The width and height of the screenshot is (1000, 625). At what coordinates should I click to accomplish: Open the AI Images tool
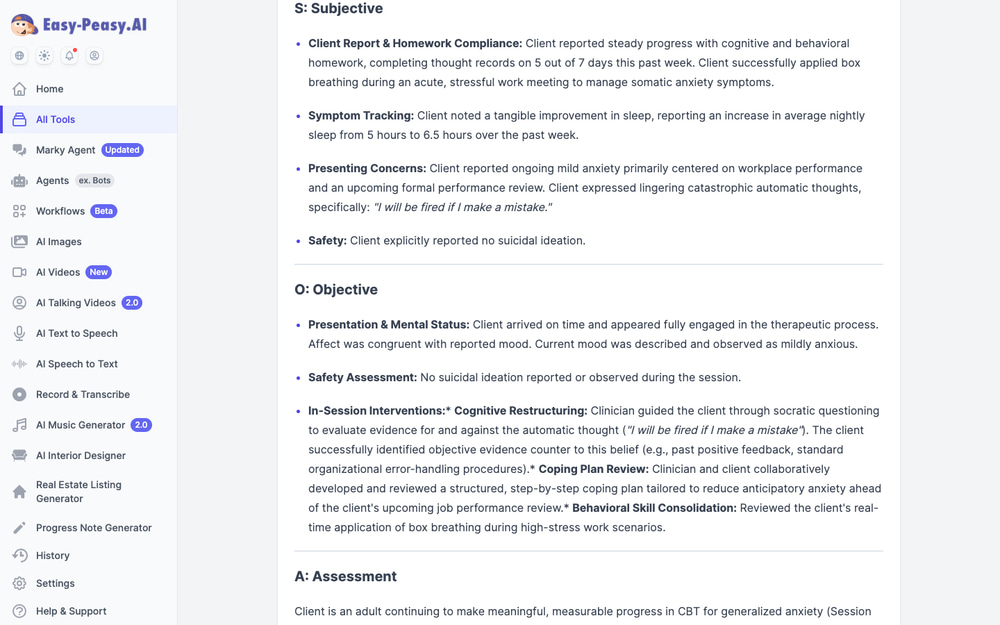click(x=89, y=242)
